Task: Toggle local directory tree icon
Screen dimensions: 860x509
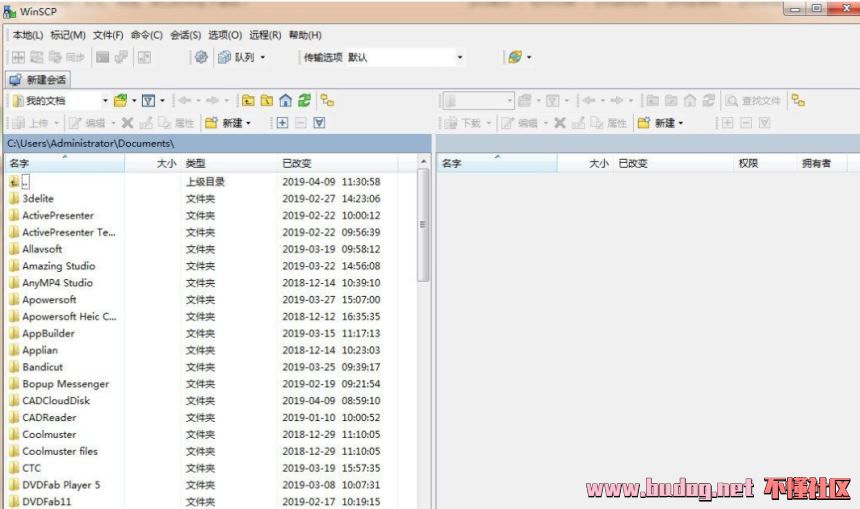Action: (x=327, y=100)
